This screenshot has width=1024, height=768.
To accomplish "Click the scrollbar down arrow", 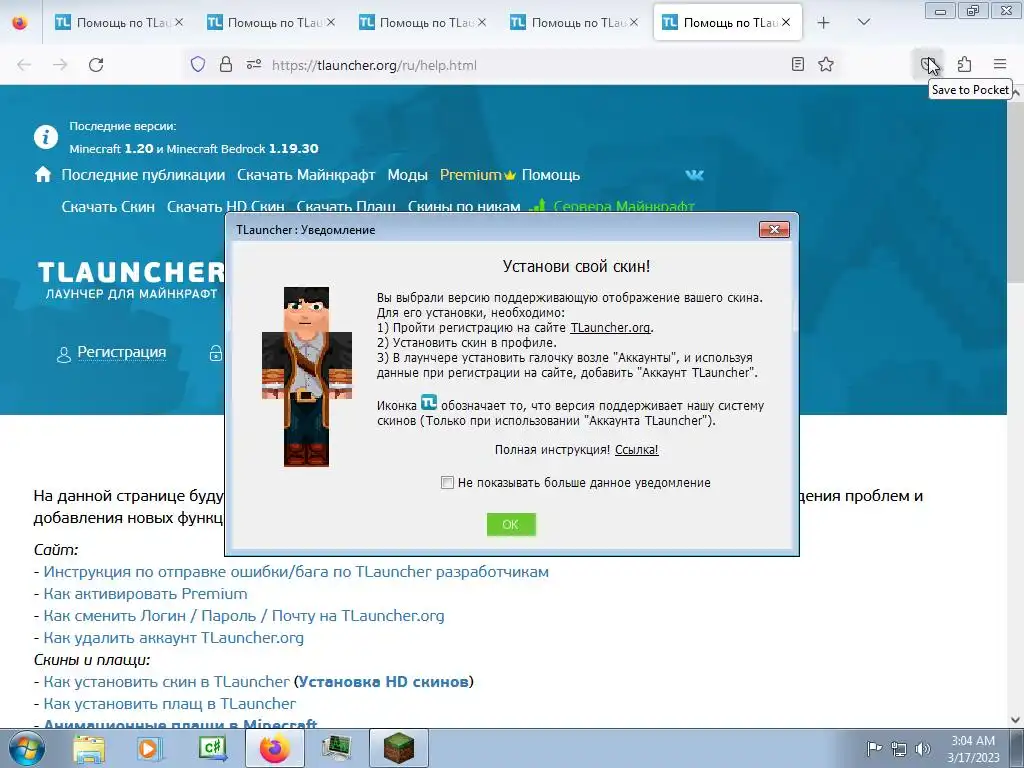I will (1016, 720).
